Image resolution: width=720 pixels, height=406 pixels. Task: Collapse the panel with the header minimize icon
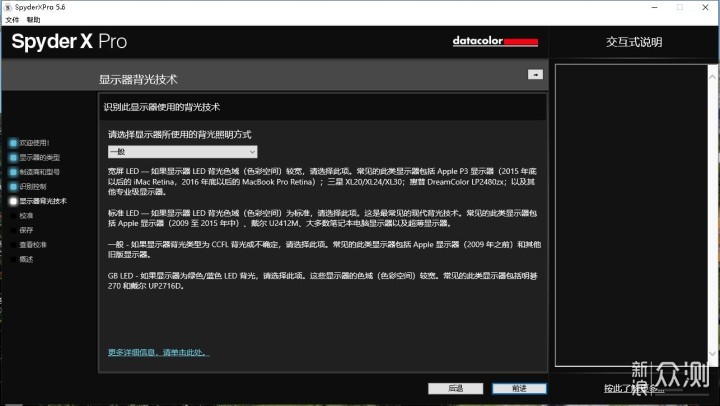tap(535, 74)
